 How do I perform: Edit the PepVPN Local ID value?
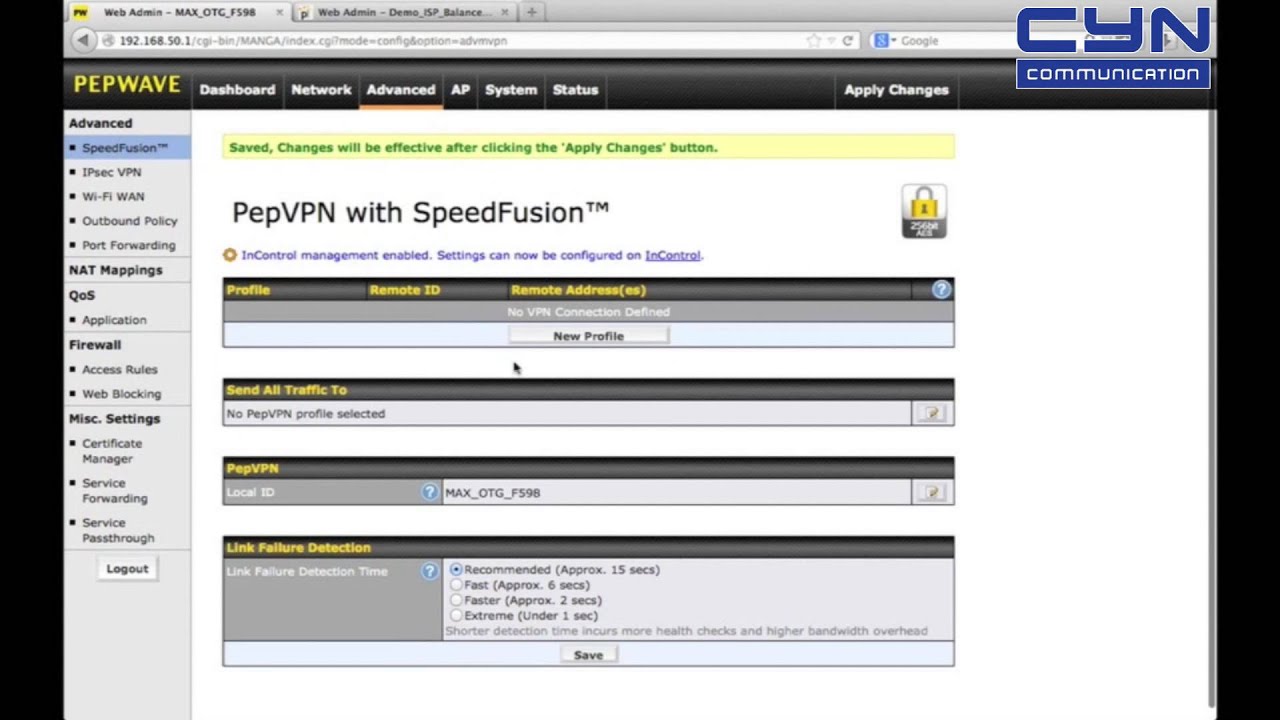click(932, 492)
